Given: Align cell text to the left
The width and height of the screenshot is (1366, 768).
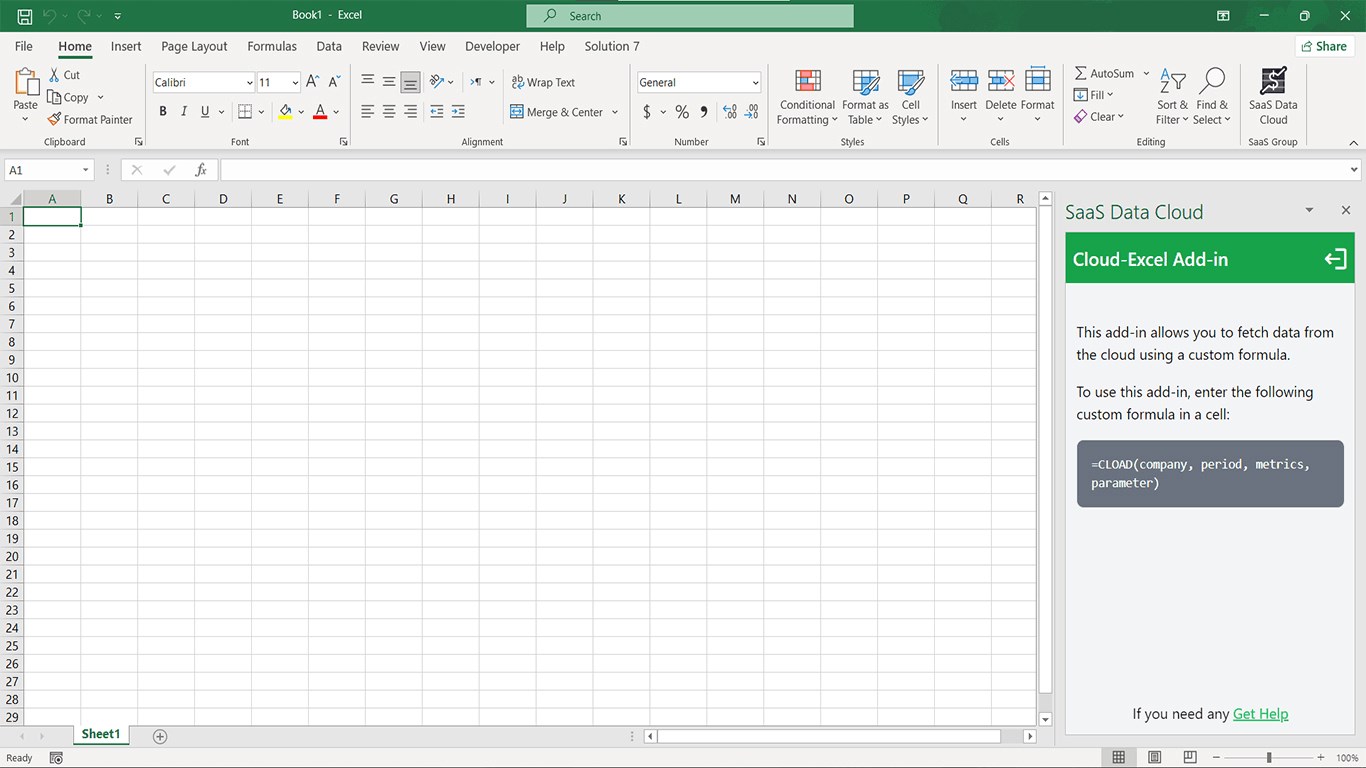Looking at the screenshot, I should click(367, 112).
